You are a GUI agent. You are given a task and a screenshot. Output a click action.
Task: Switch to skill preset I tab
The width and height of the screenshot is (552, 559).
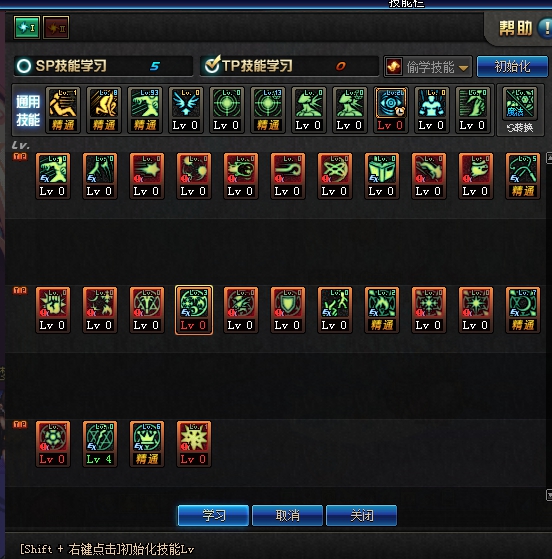pos(27,27)
